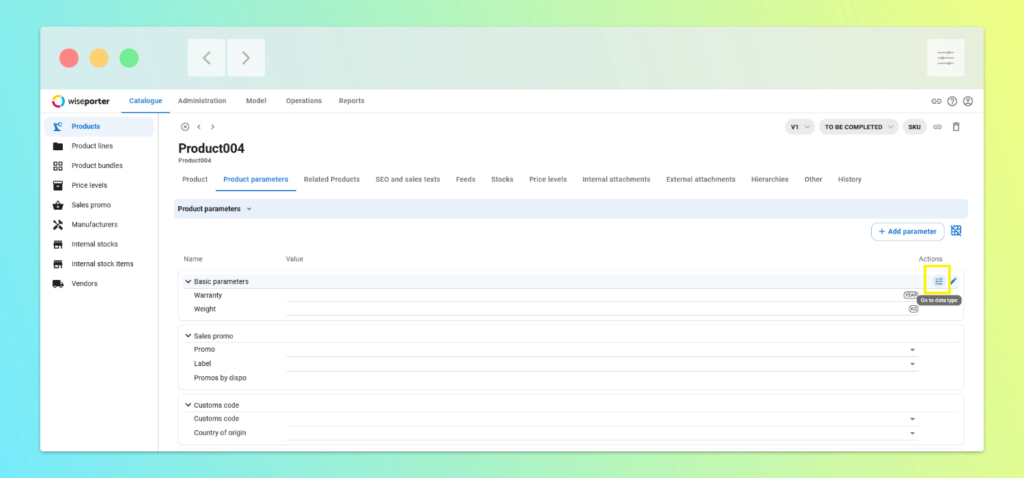Screen dimensions: 1024x478
Task: Switch to the Stocks tab
Action: (502, 180)
